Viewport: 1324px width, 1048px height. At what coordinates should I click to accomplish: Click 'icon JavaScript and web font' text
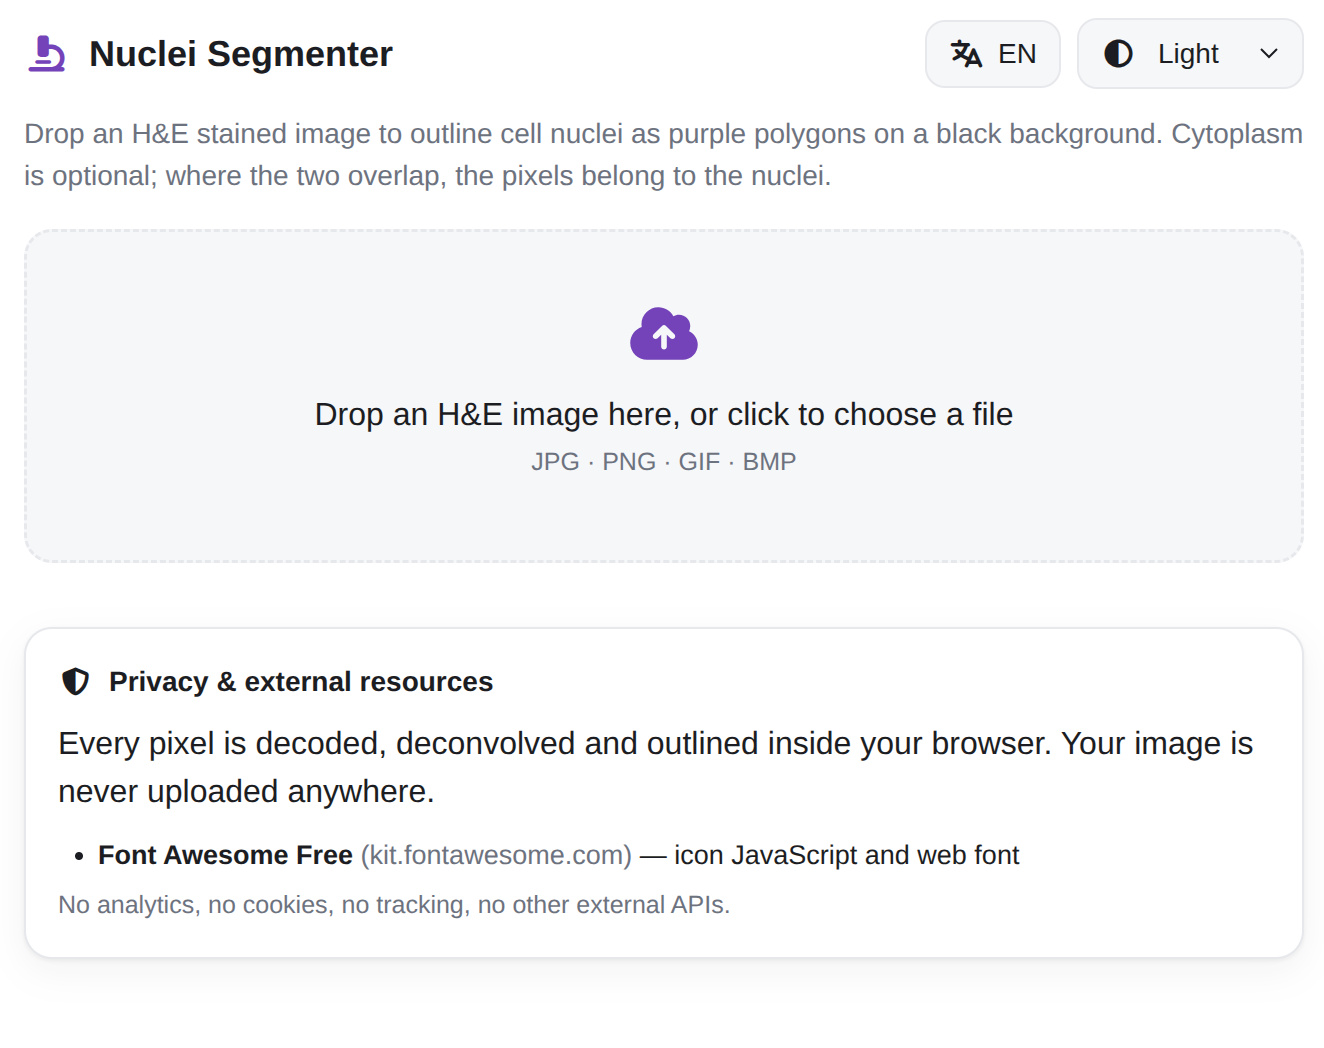click(846, 855)
